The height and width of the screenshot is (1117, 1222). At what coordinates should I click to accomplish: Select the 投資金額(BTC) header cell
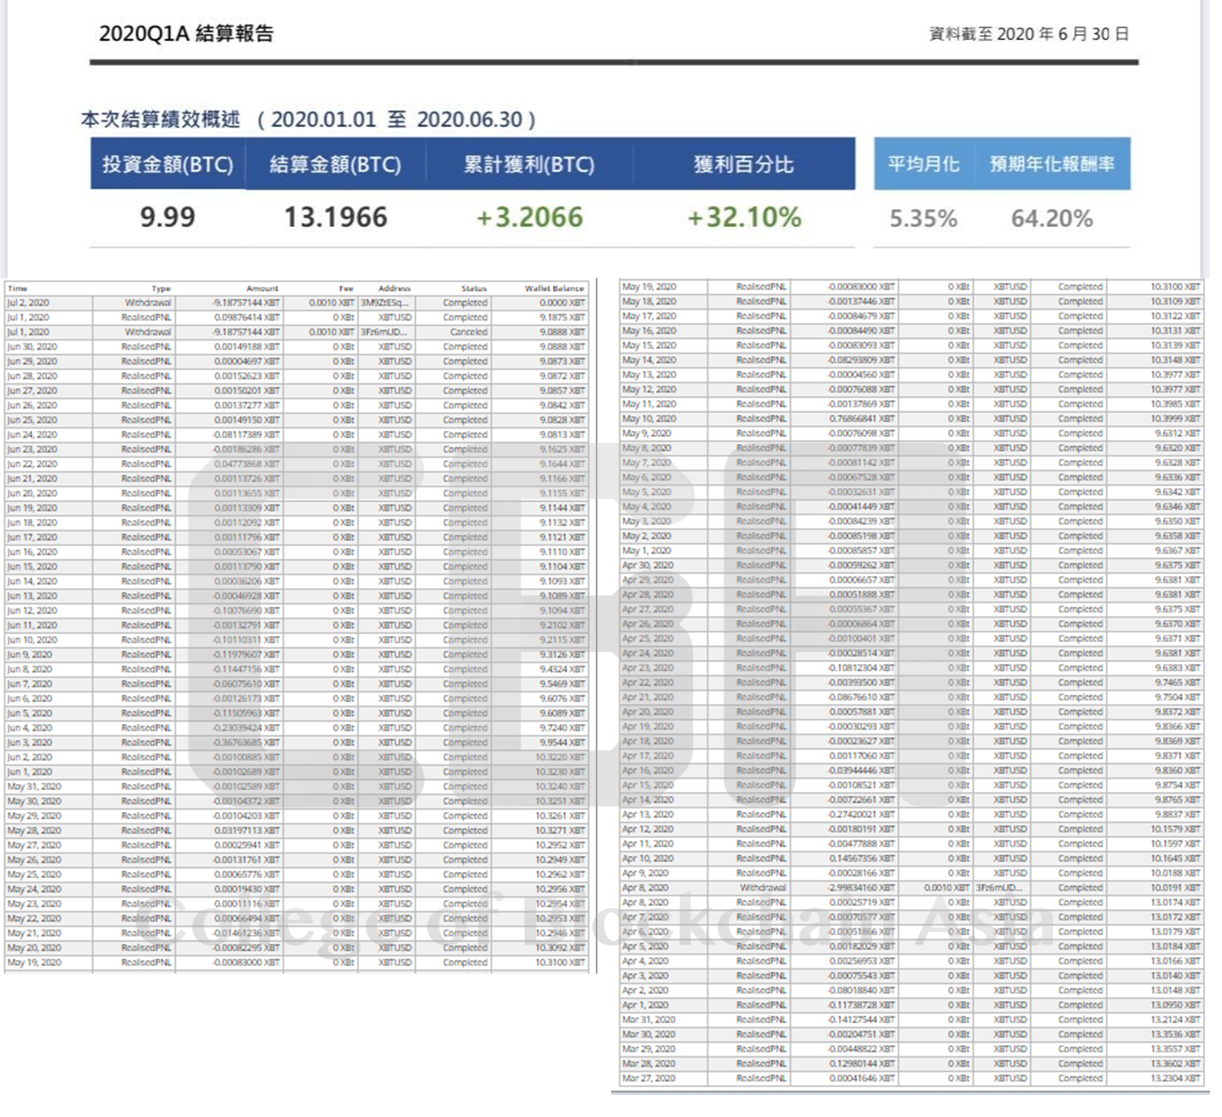coord(167,165)
